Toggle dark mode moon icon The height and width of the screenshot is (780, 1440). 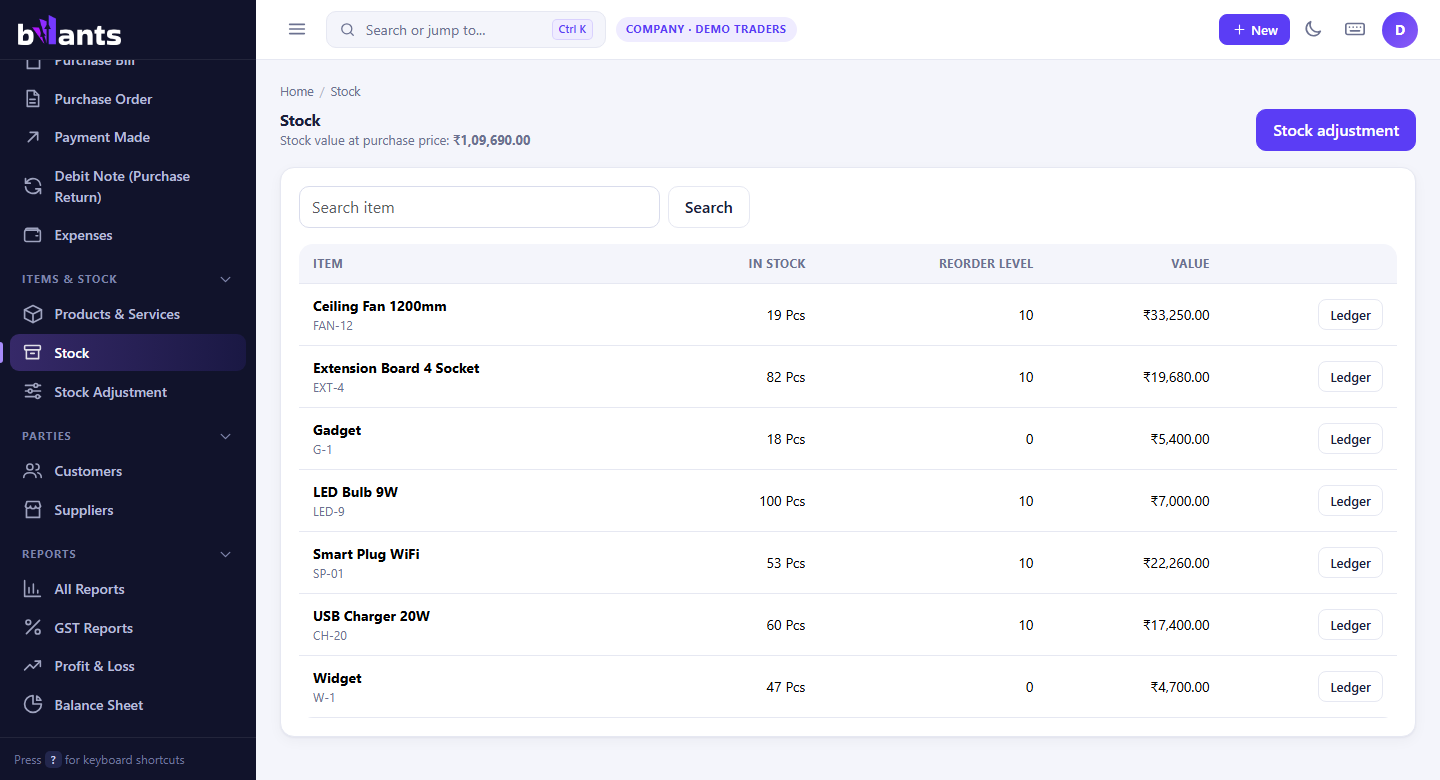click(x=1313, y=29)
